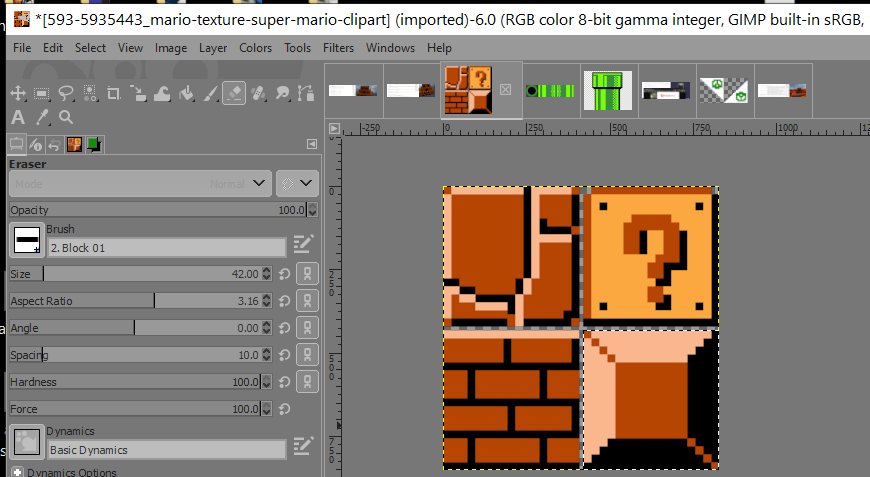Switch to the Tool Options tab

(16, 145)
